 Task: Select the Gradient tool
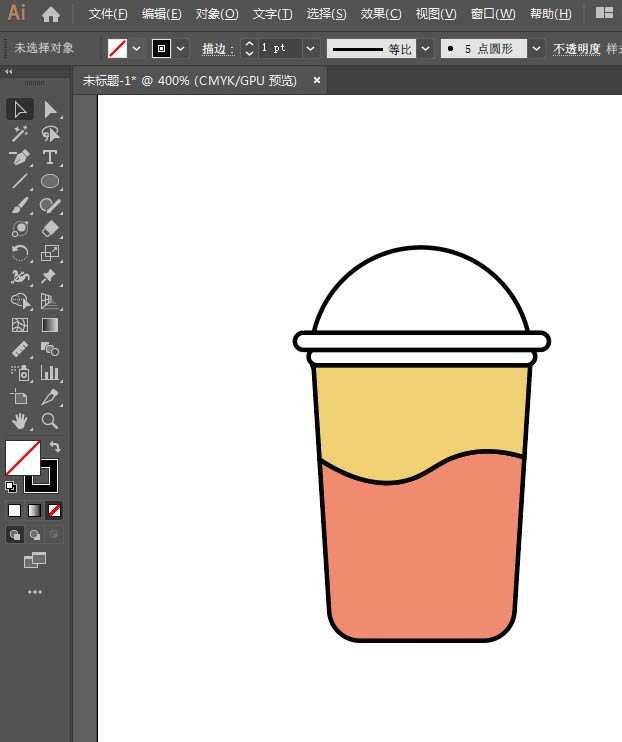pos(49,325)
